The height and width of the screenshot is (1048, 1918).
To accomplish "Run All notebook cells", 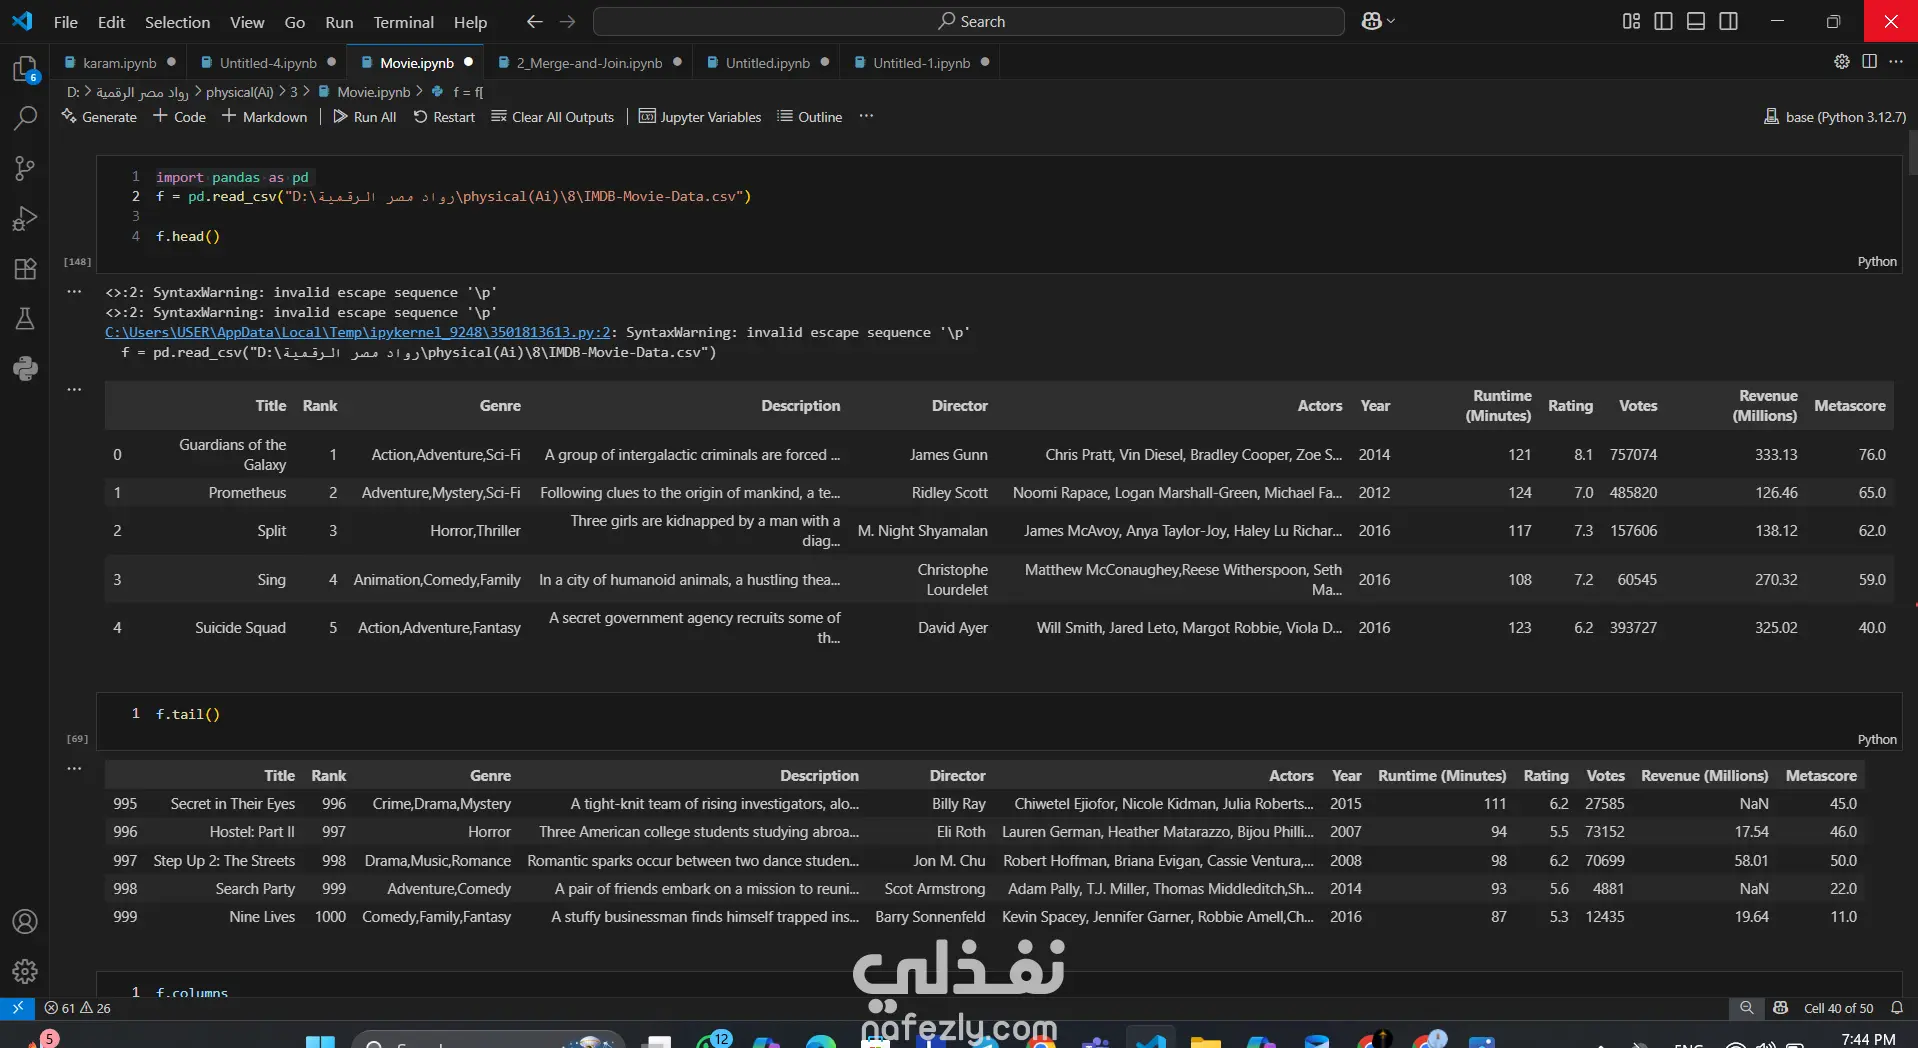I will click(x=365, y=117).
